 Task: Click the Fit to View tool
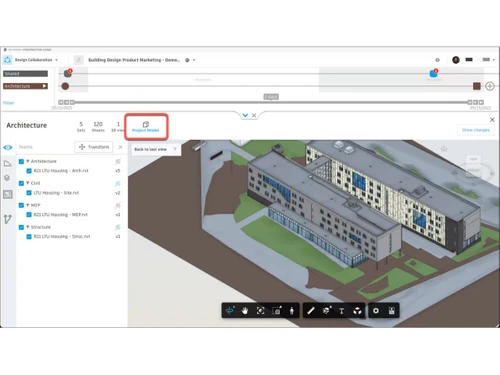pyautogui.click(x=261, y=311)
